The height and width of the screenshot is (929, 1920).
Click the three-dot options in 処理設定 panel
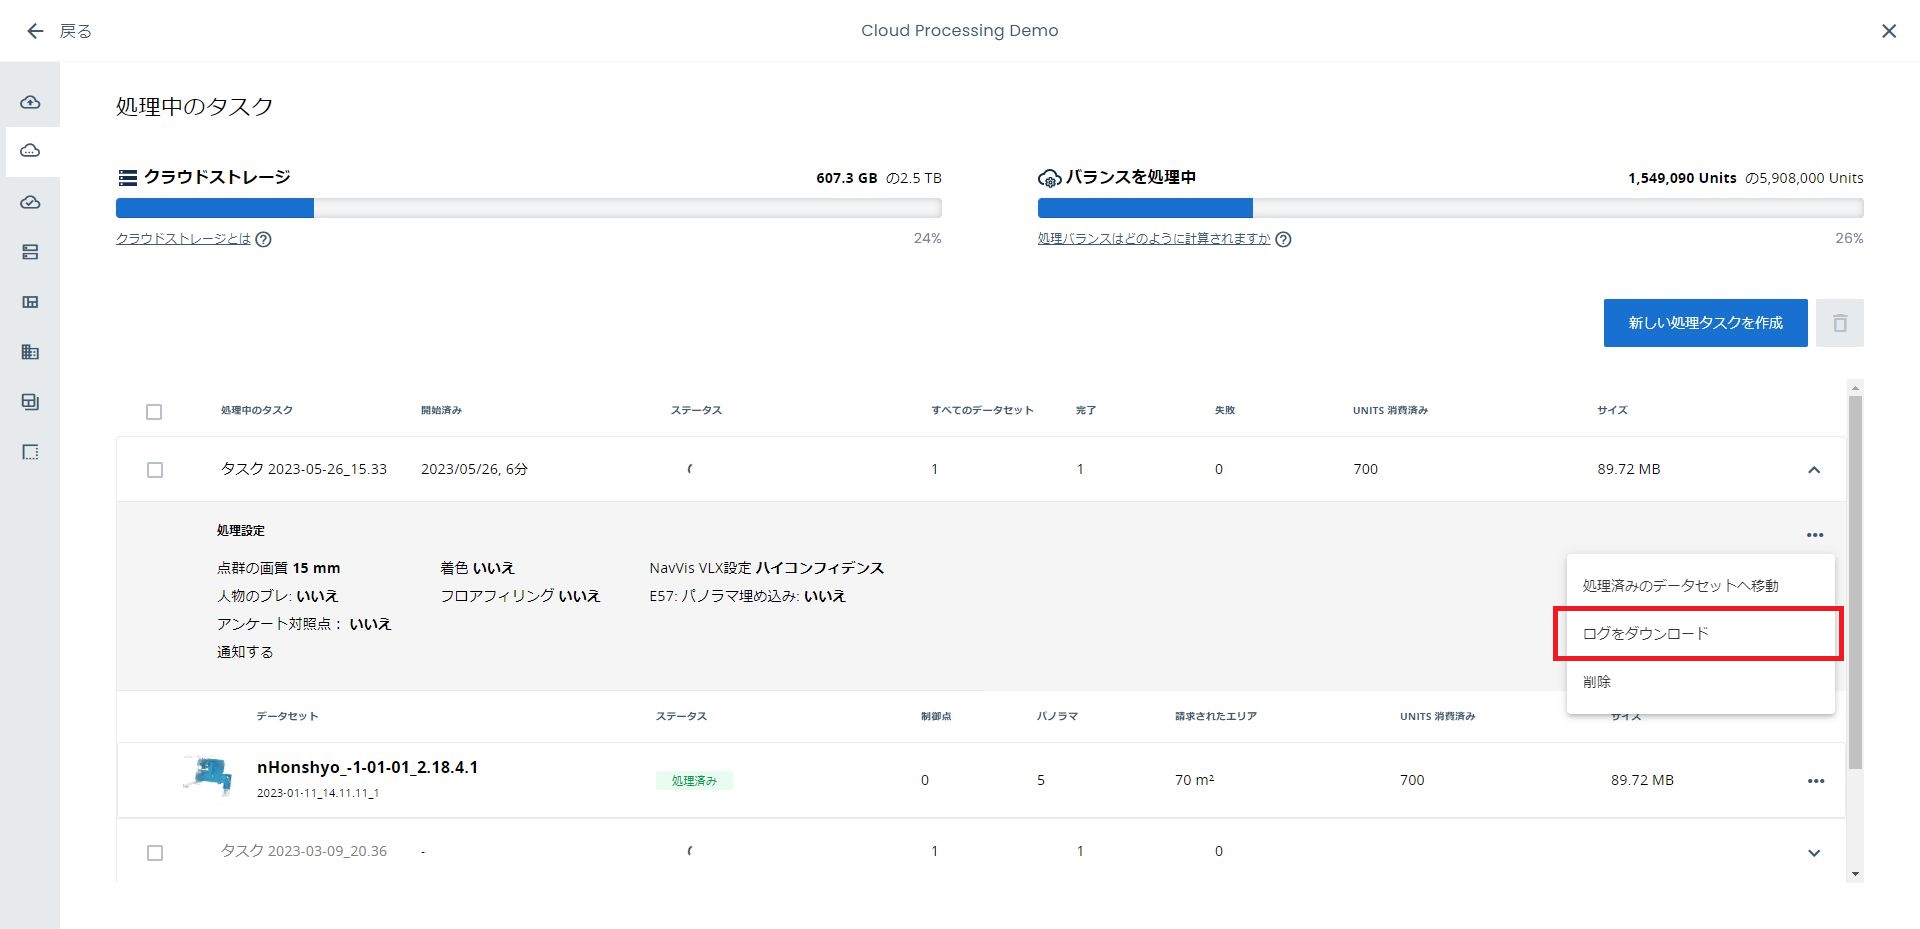(1815, 535)
